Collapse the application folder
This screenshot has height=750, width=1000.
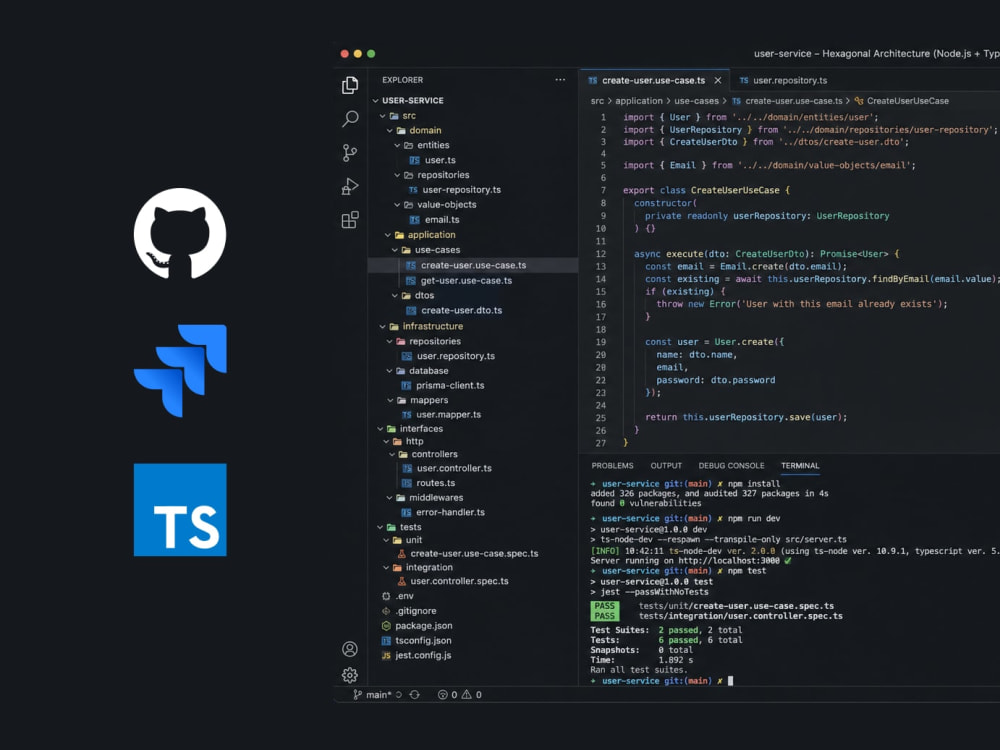388,235
